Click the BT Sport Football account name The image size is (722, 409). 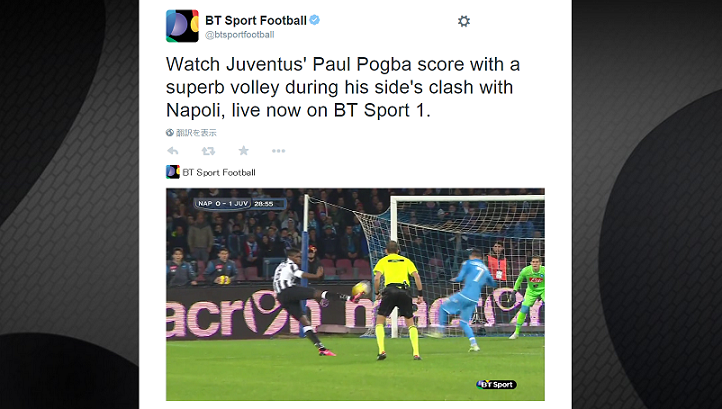coord(256,21)
